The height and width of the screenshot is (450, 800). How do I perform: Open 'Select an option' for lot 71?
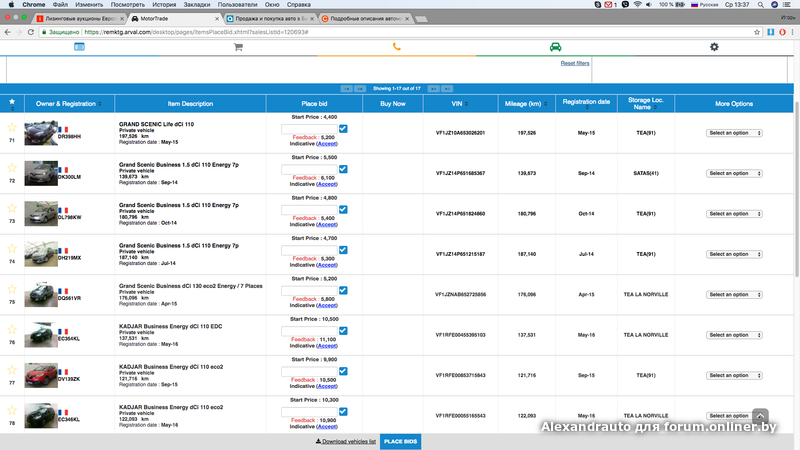pos(734,133)
